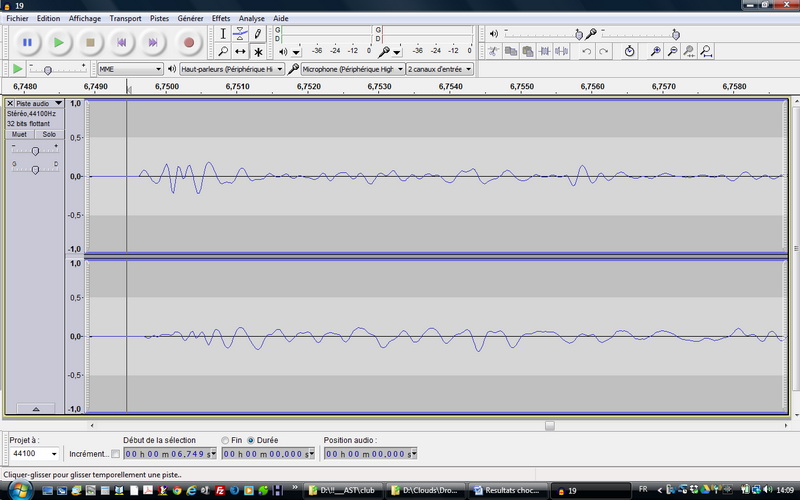Open the output meter dropdown arrow
800x500 pixels.
[296, 52]
